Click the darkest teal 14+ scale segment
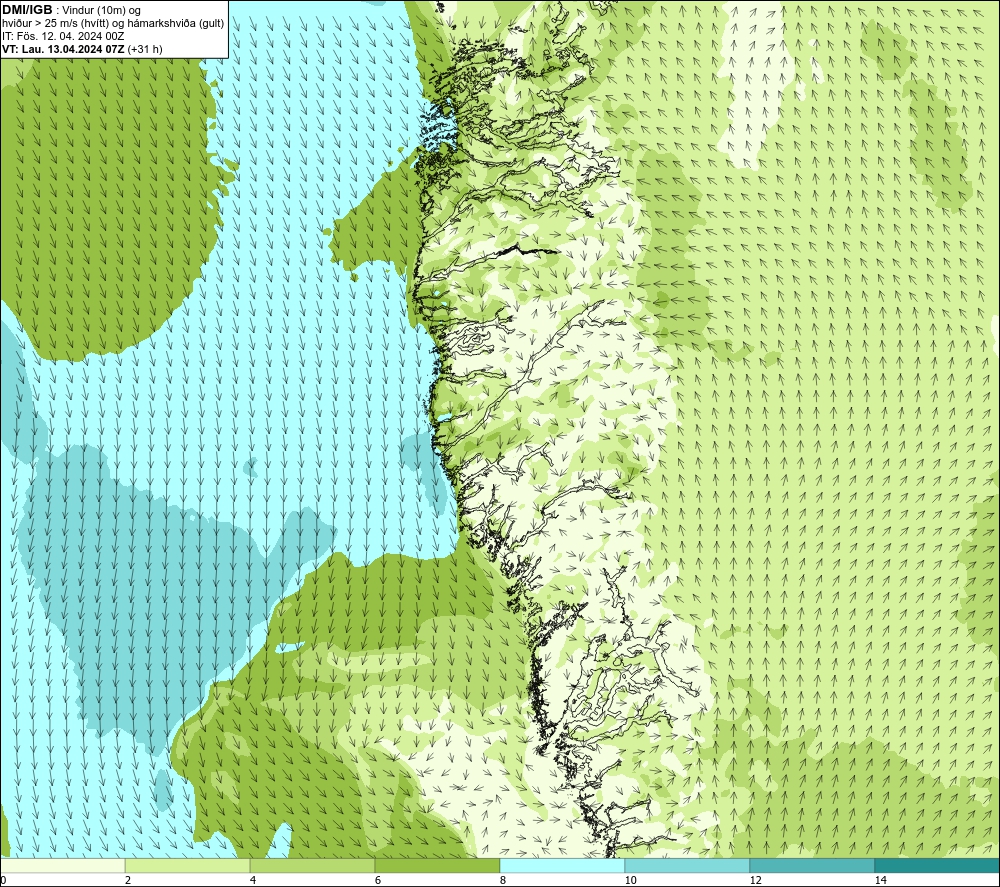The width and height of the screenshot is (1000, 887). [x=938, y=865]
